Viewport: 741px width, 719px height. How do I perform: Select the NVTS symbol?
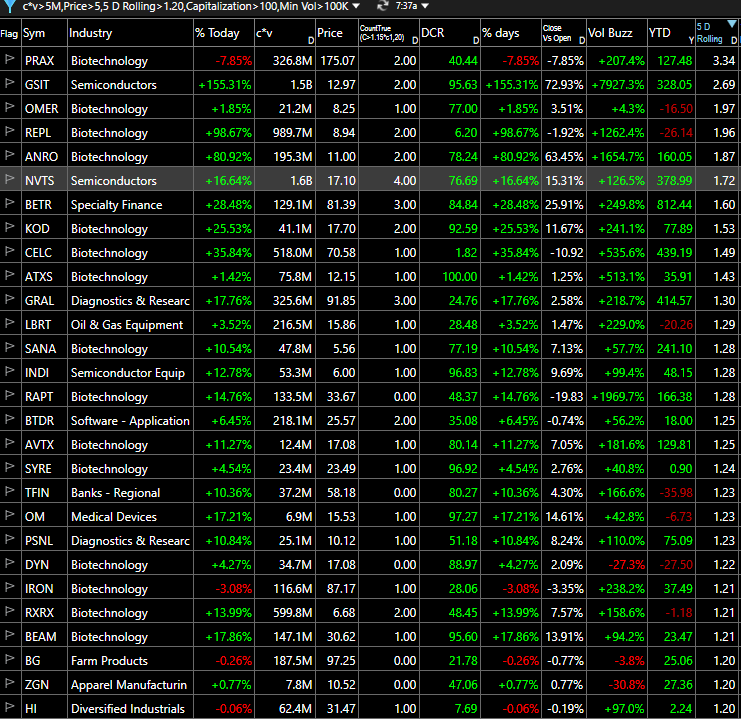[x=40, y=181]
